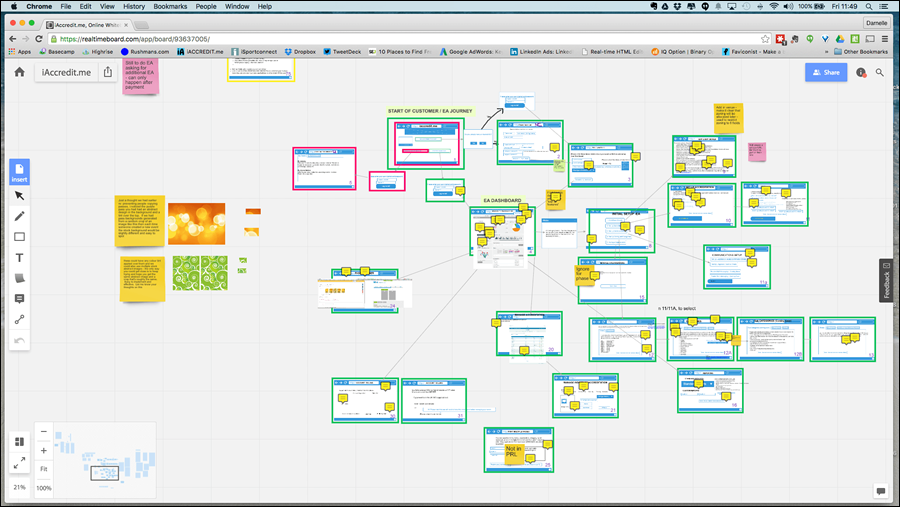Click the minimap viewport rectangle

click(104, 473)
